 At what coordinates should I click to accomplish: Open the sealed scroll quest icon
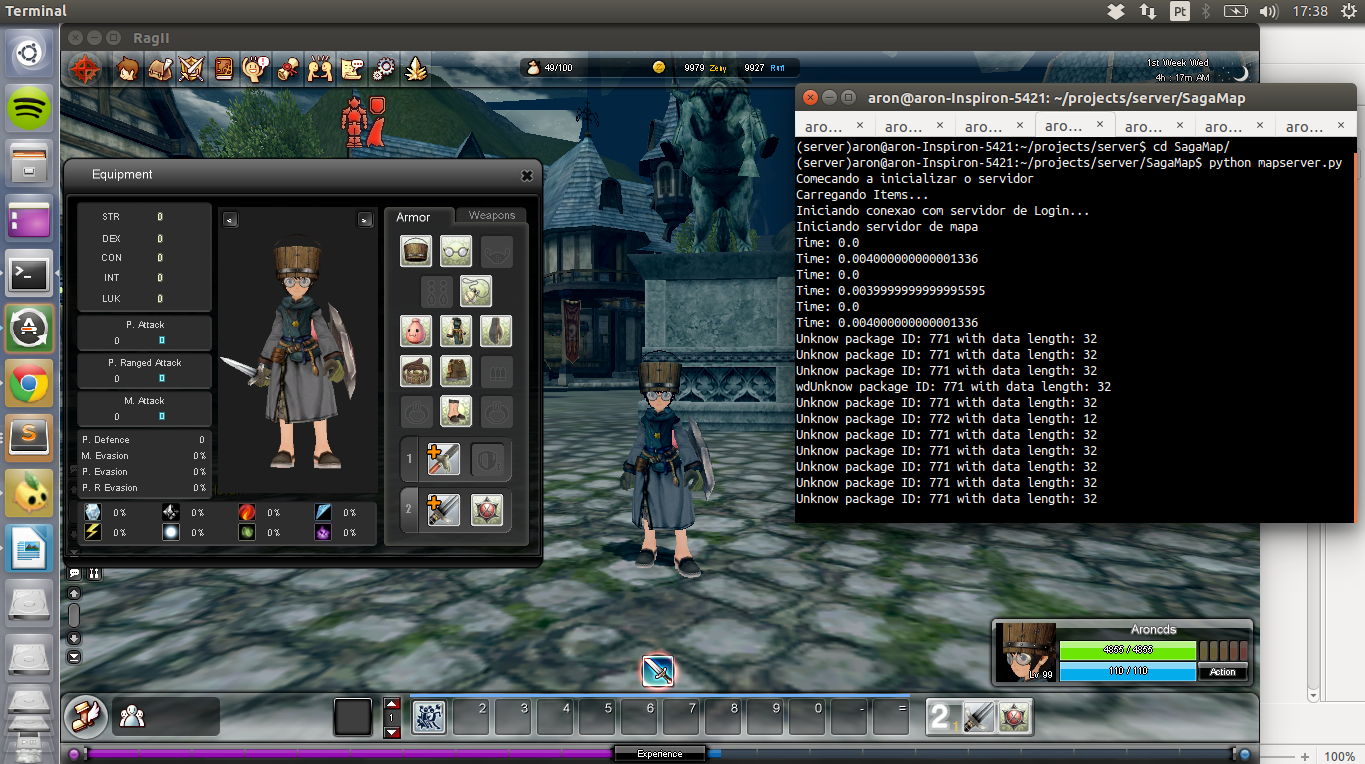click(x=287, y=69)
